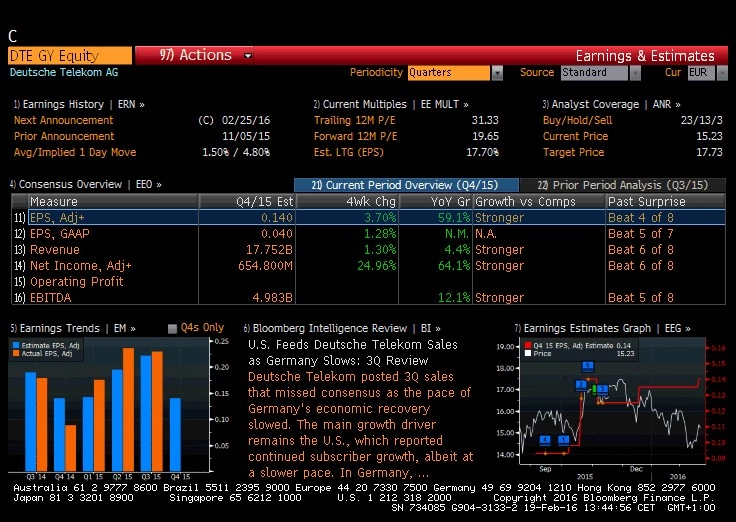This screenshot has height=522, width=736.
Task: Click the Avg/Implied 1 Day Move value
Action: tap(236, 152)
